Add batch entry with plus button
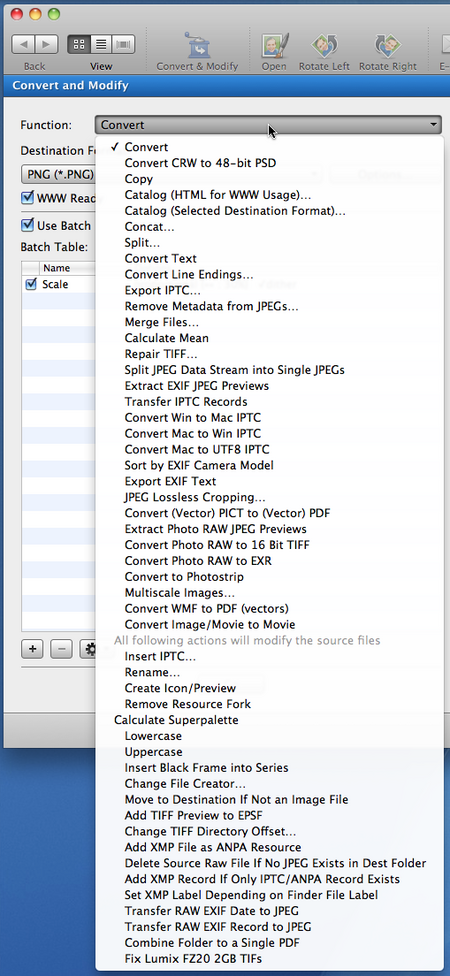450x976 pixels. [32, 649]
